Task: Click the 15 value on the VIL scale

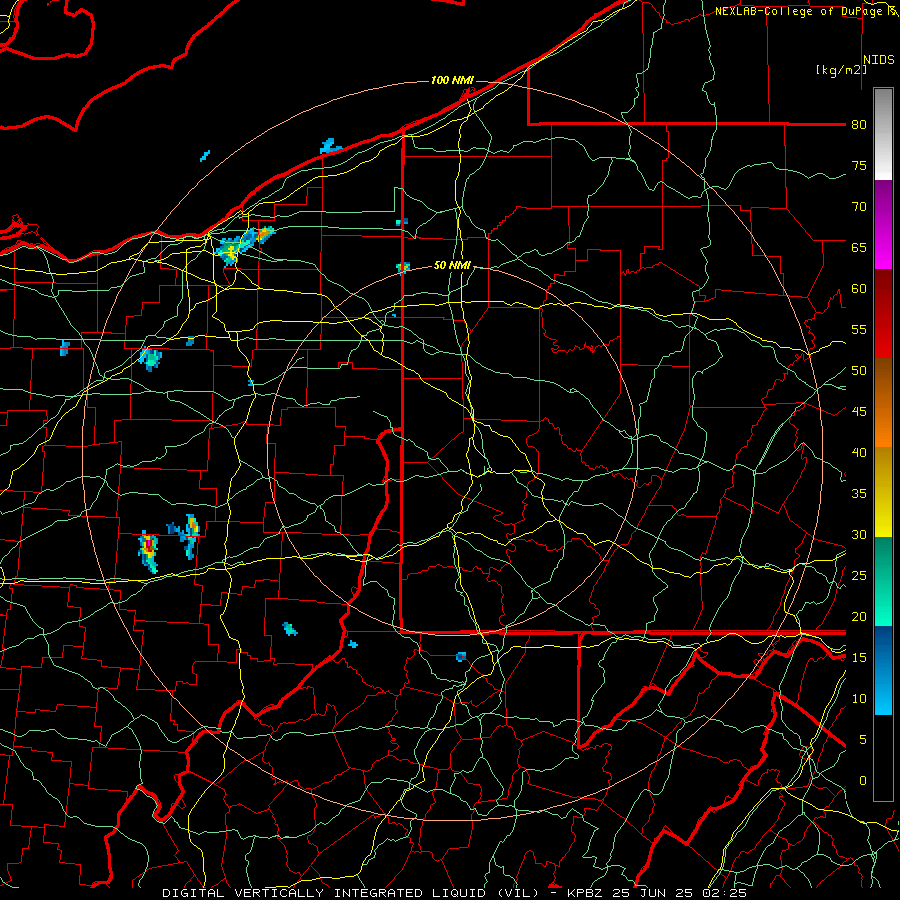Action: (x=859, y=658)
